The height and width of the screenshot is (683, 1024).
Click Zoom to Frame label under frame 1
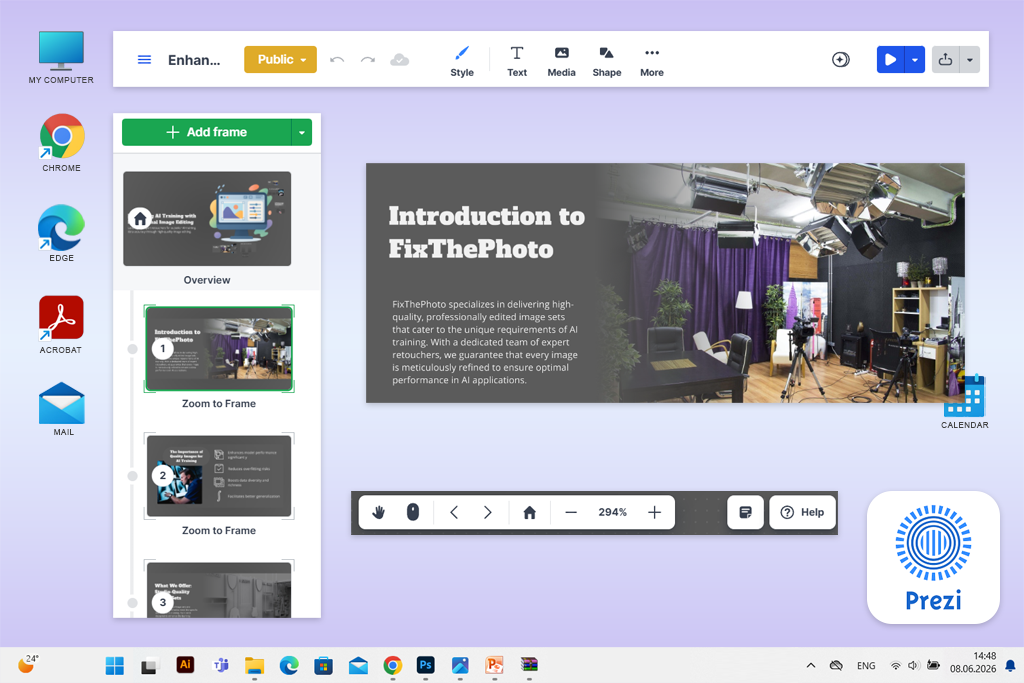(219, 404)
